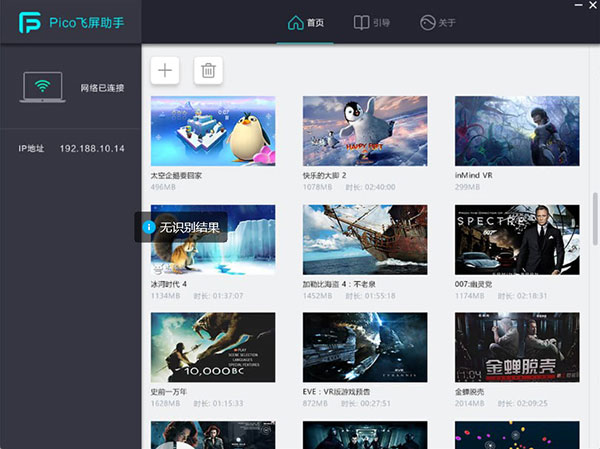
Task: Open the 史前一万年 10,000 BC thumbnail
Action: coord(213,347)
